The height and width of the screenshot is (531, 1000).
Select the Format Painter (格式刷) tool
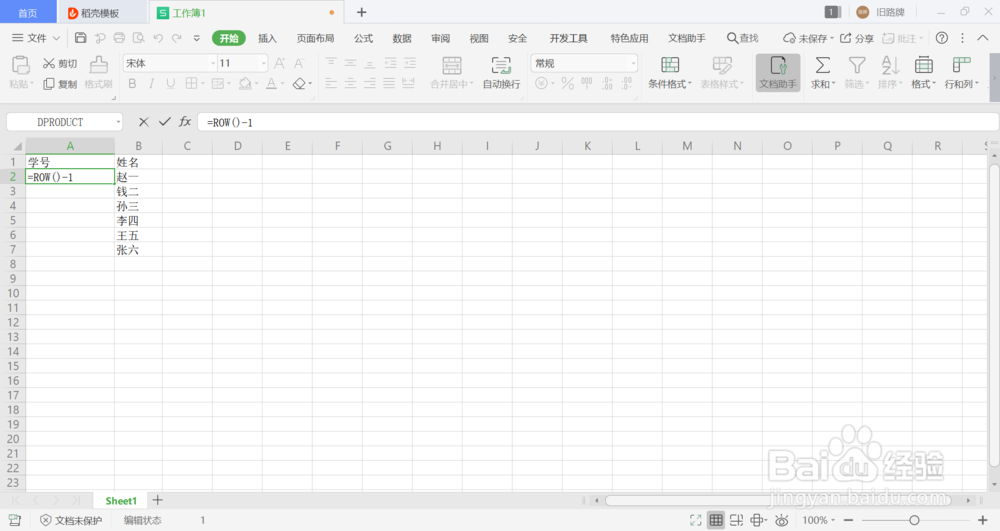tap(98, 72)
